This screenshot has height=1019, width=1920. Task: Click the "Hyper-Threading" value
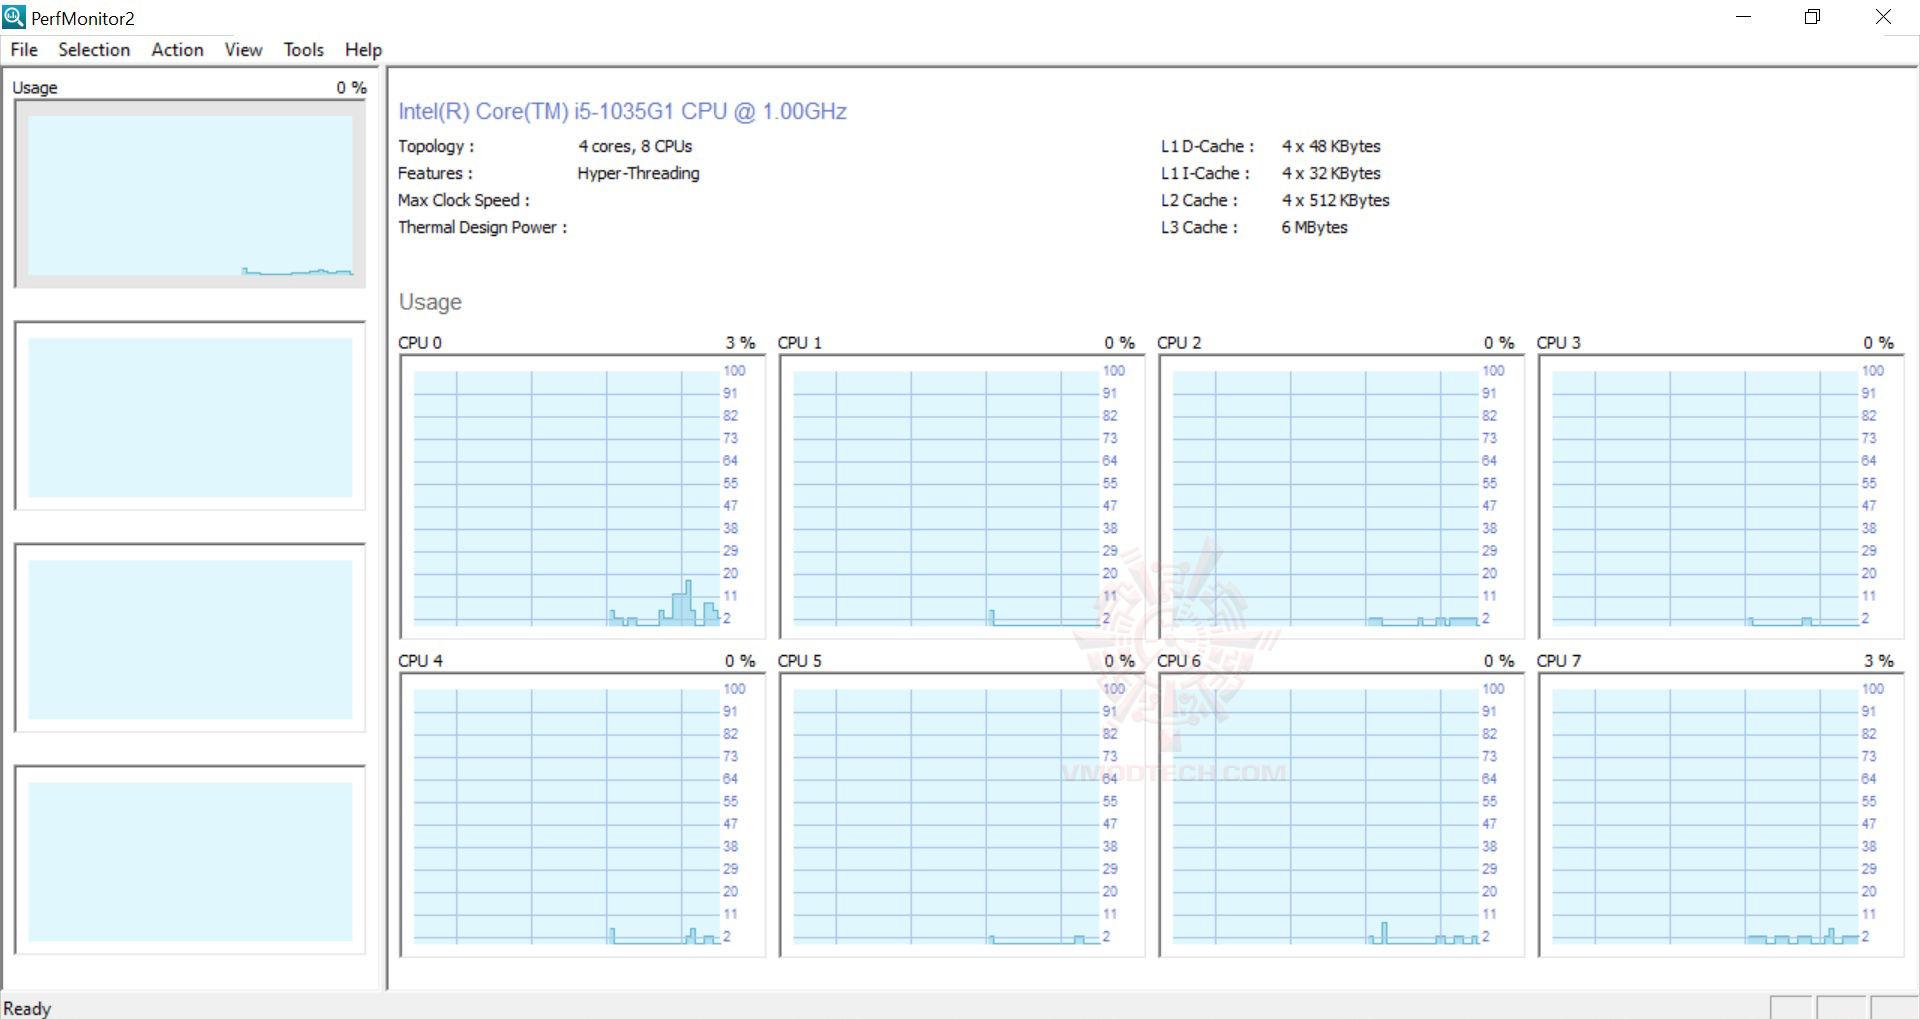pos(638,173)
